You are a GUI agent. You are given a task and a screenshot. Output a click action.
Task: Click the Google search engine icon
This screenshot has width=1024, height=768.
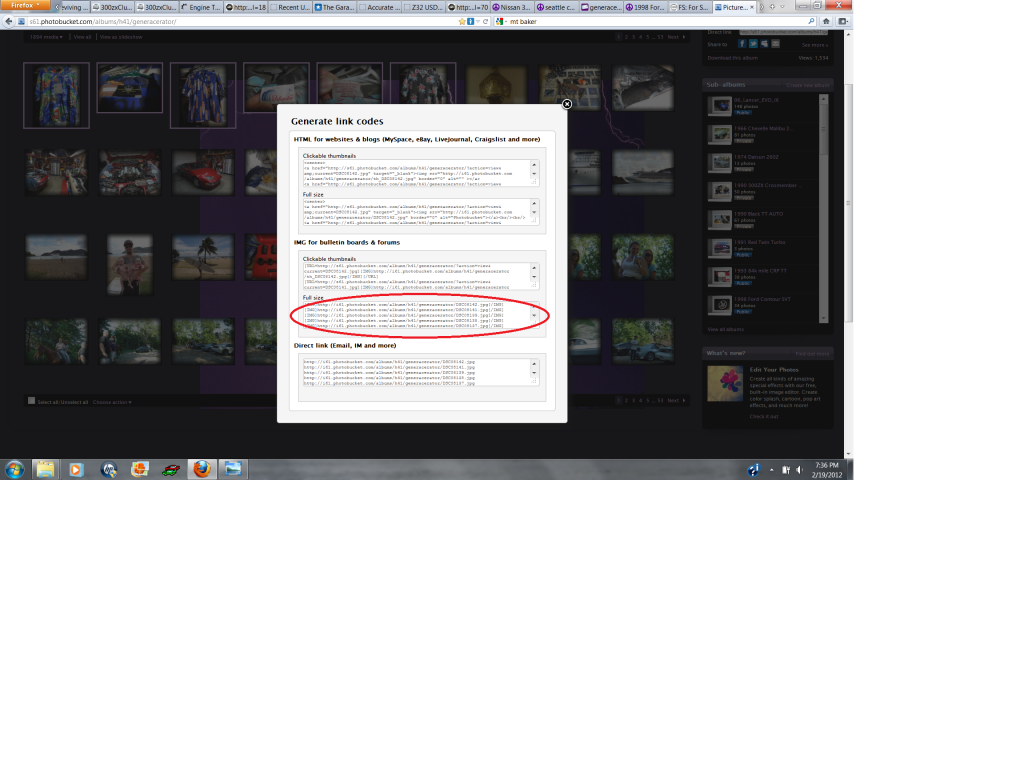point(500,22)
